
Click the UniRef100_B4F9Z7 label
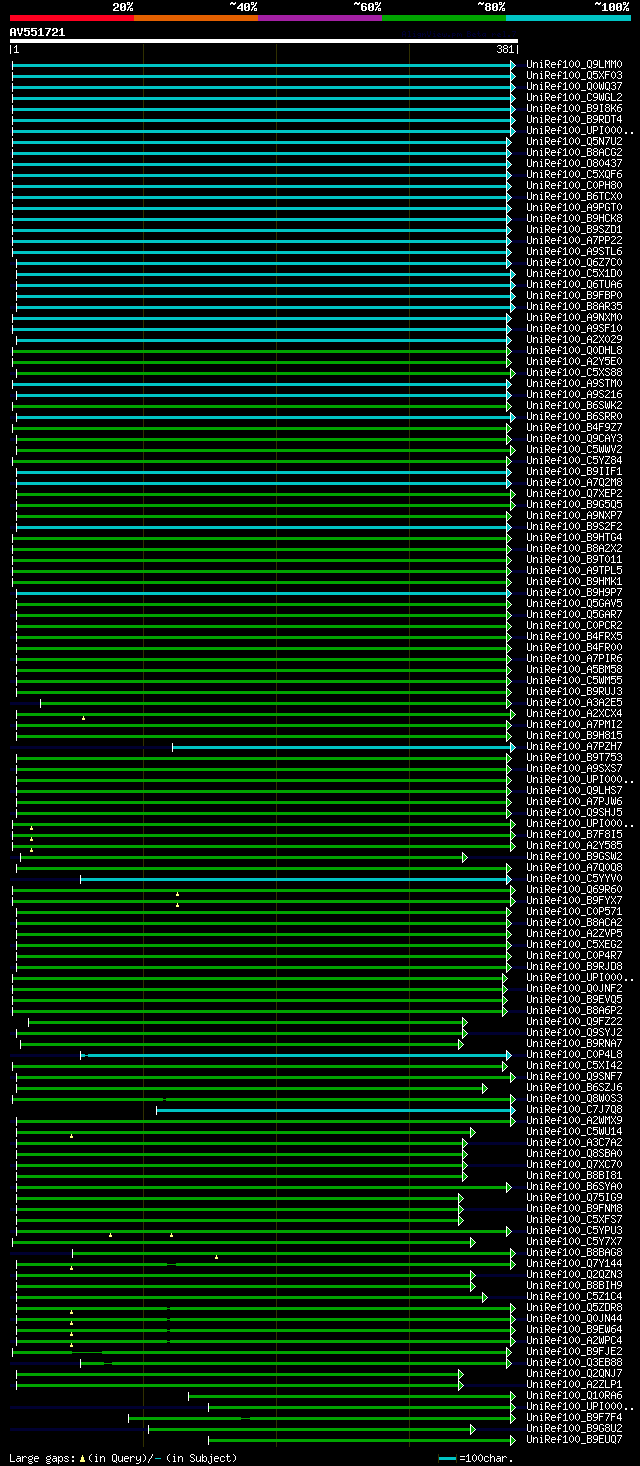574,428
